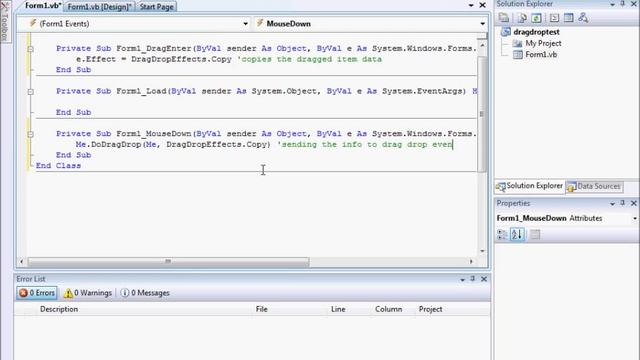Switch Properties view to Categorized
Viewport: 640px width, 360px height.
[x=502, y=234]
